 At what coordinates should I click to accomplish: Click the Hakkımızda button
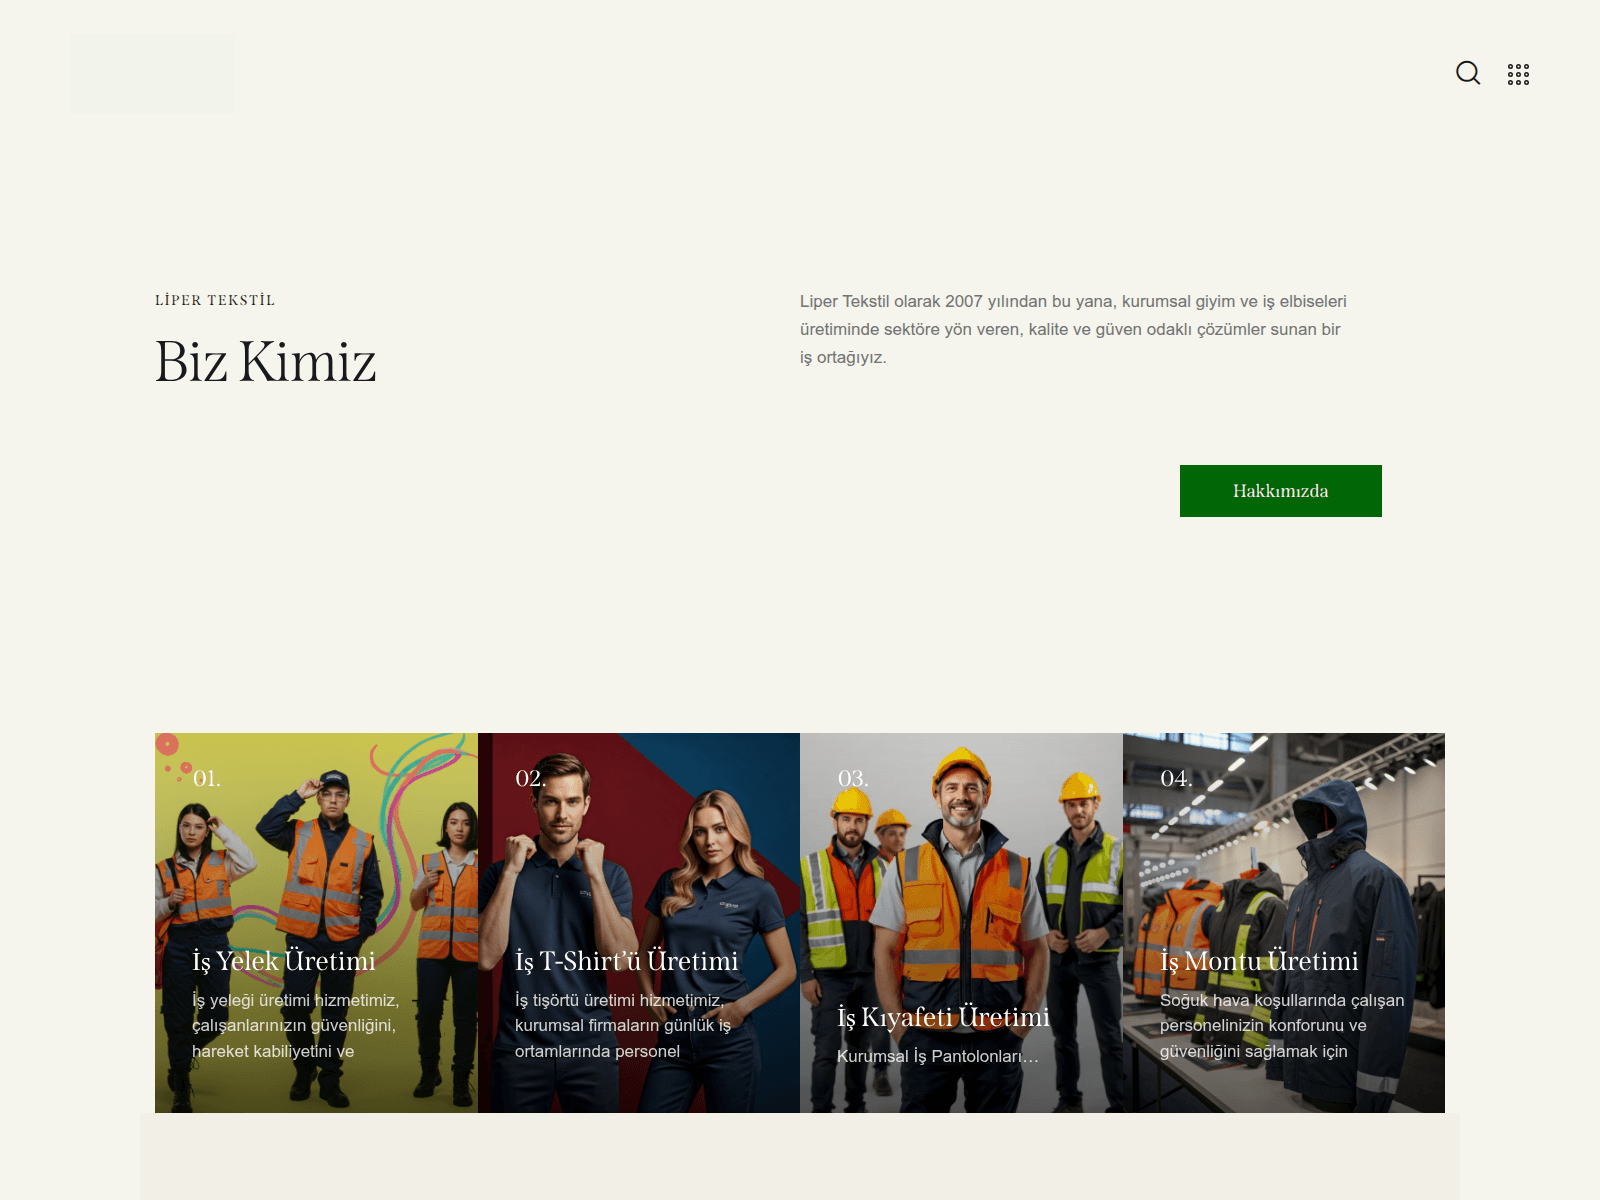pos(1280,491)
